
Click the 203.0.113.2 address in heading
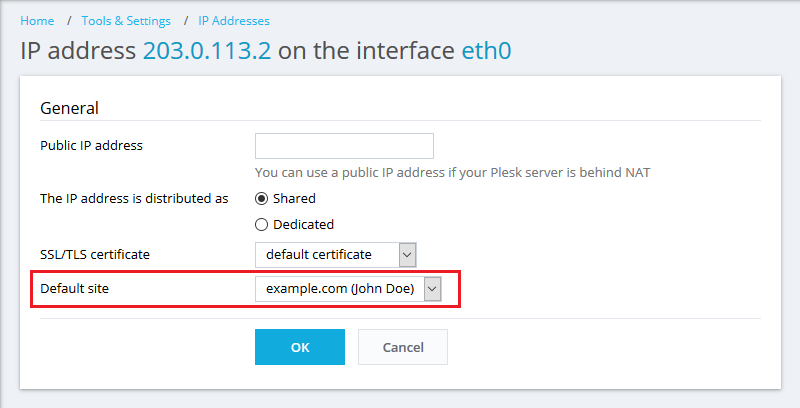click(x=207, y=52)
